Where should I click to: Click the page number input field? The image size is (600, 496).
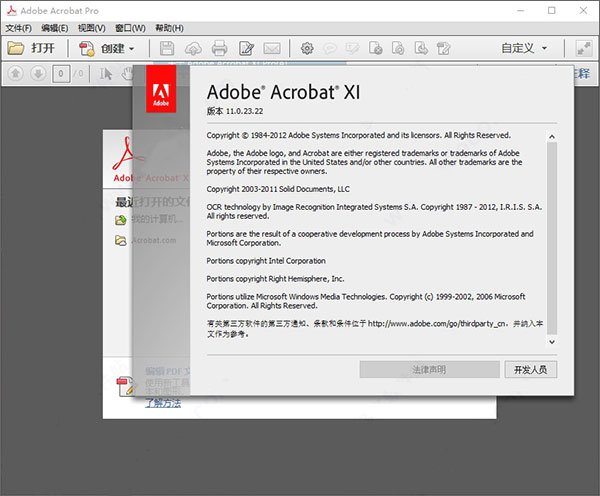click(61, 73)
